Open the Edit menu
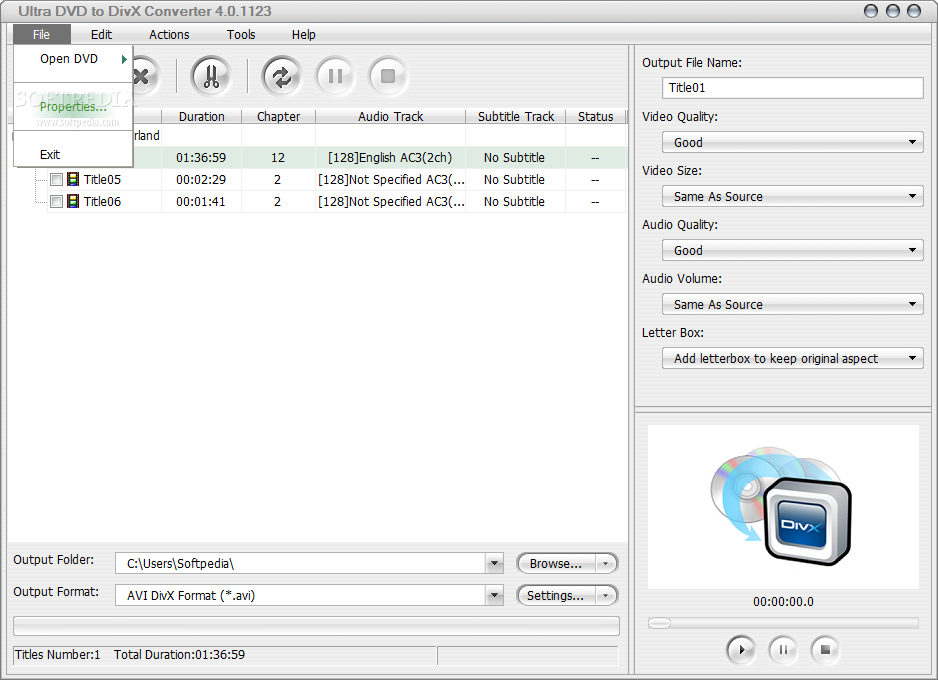Screen dimensions: 938x680 [x=101, y=34]
